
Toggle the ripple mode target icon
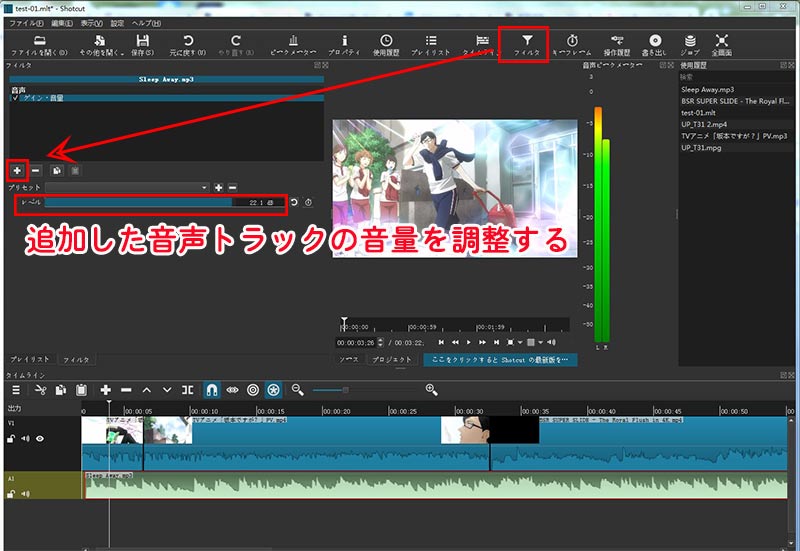coord(253,390)
